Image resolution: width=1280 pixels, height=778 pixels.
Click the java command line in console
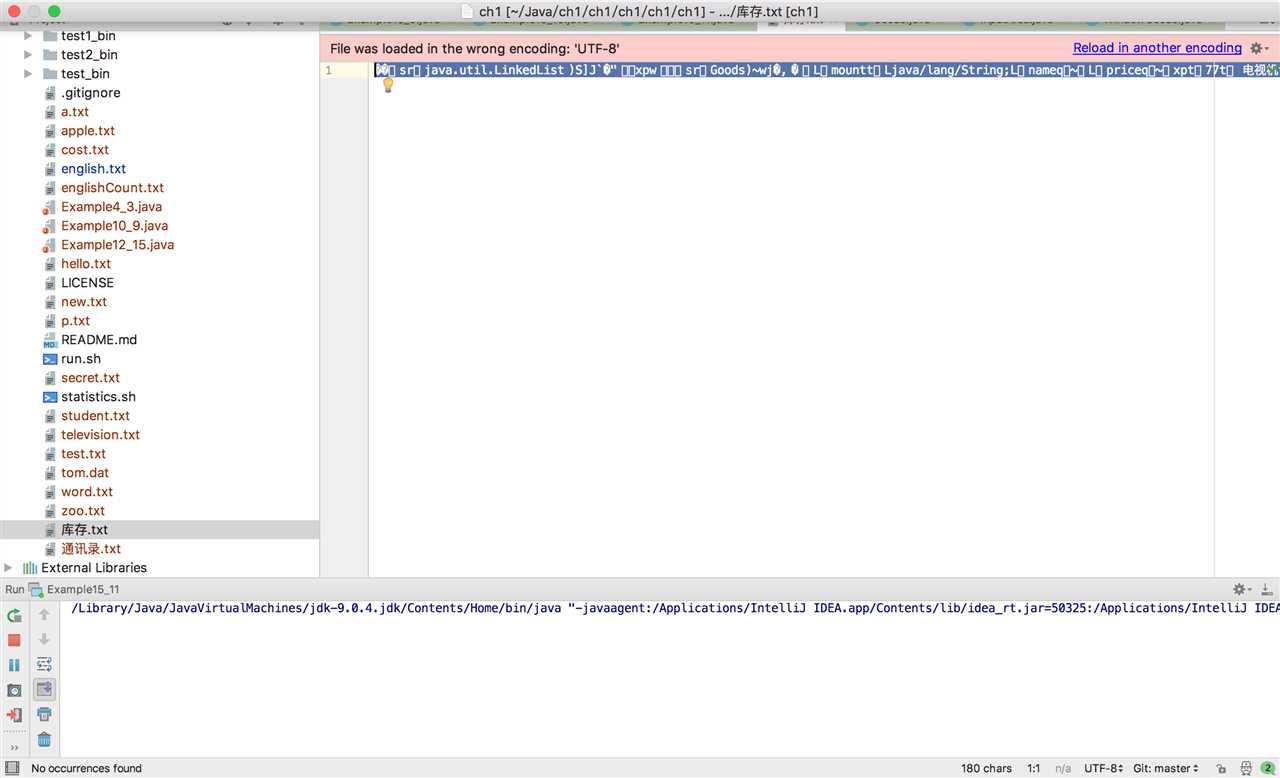coord(675,608)
